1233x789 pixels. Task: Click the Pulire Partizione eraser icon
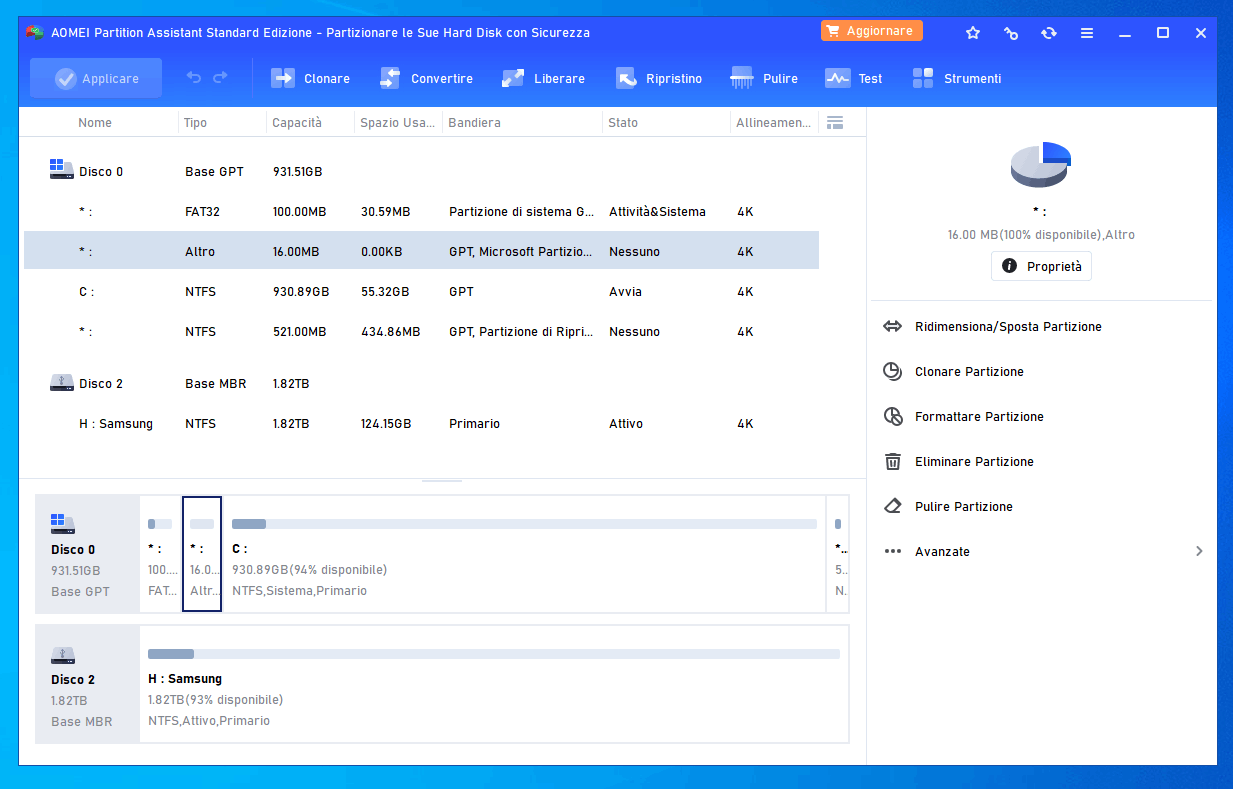[x=893, y=506]
